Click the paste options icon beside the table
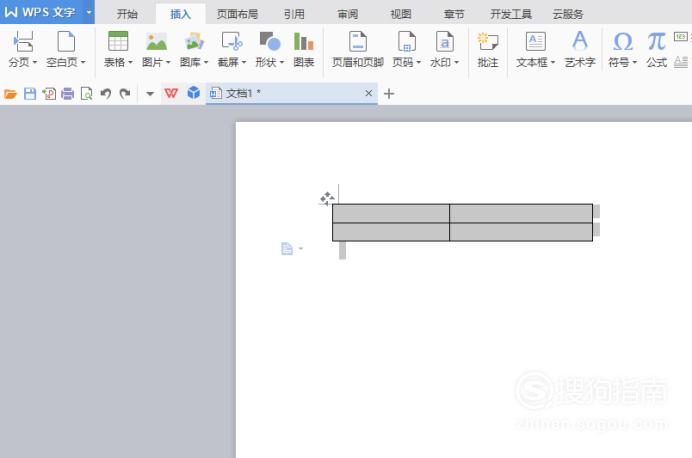Image resolution: width=692 pixels, height=458 pixels. [x=287, y=249]
